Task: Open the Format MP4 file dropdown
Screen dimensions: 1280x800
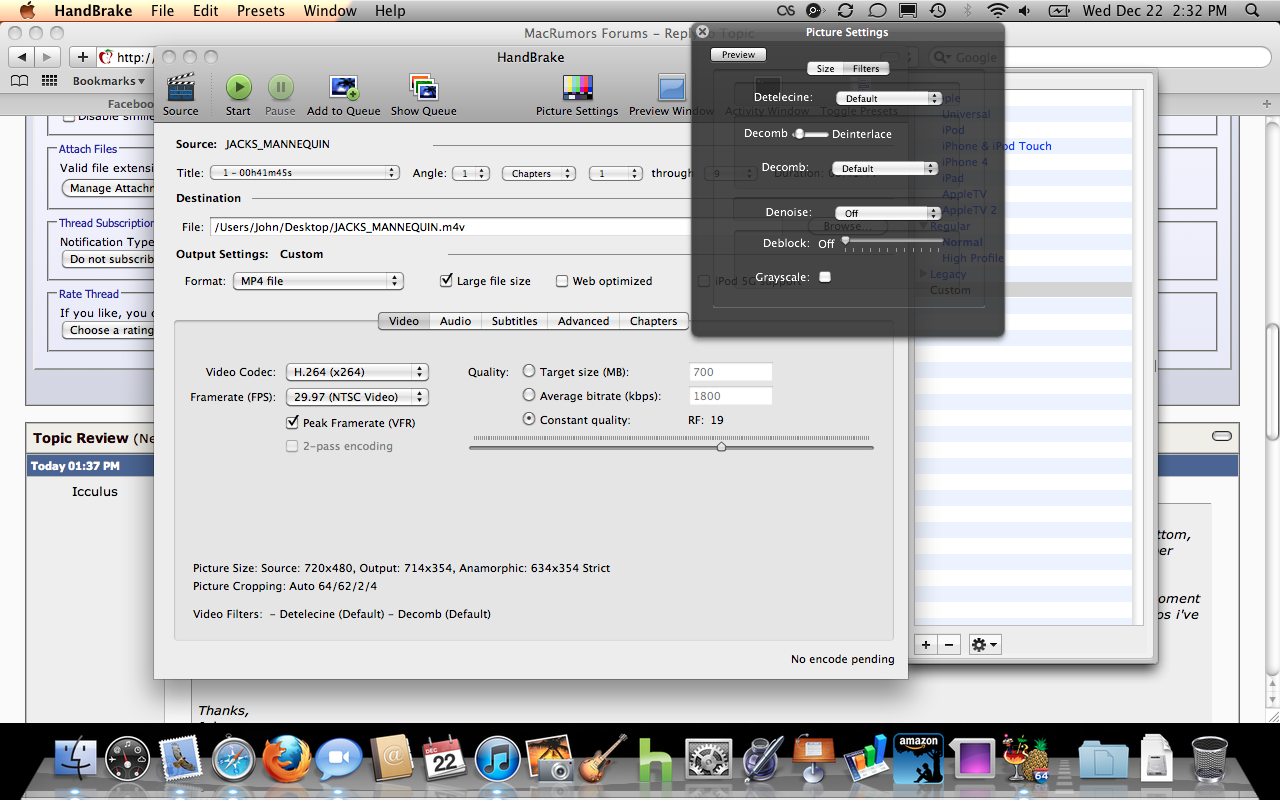Action: pos(318,281)
